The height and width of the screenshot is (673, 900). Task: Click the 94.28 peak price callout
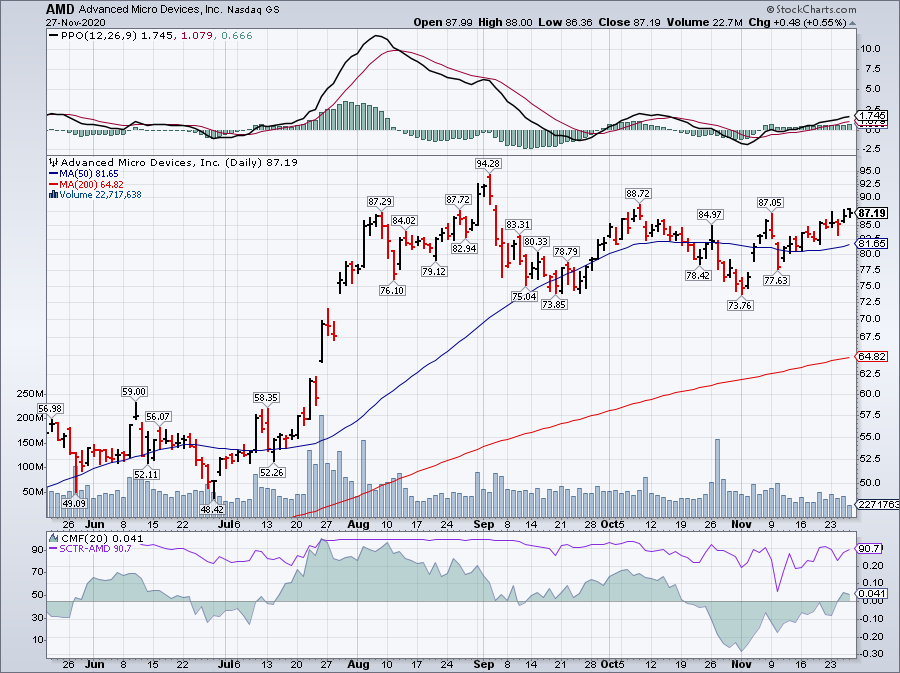tap(488, 164)
